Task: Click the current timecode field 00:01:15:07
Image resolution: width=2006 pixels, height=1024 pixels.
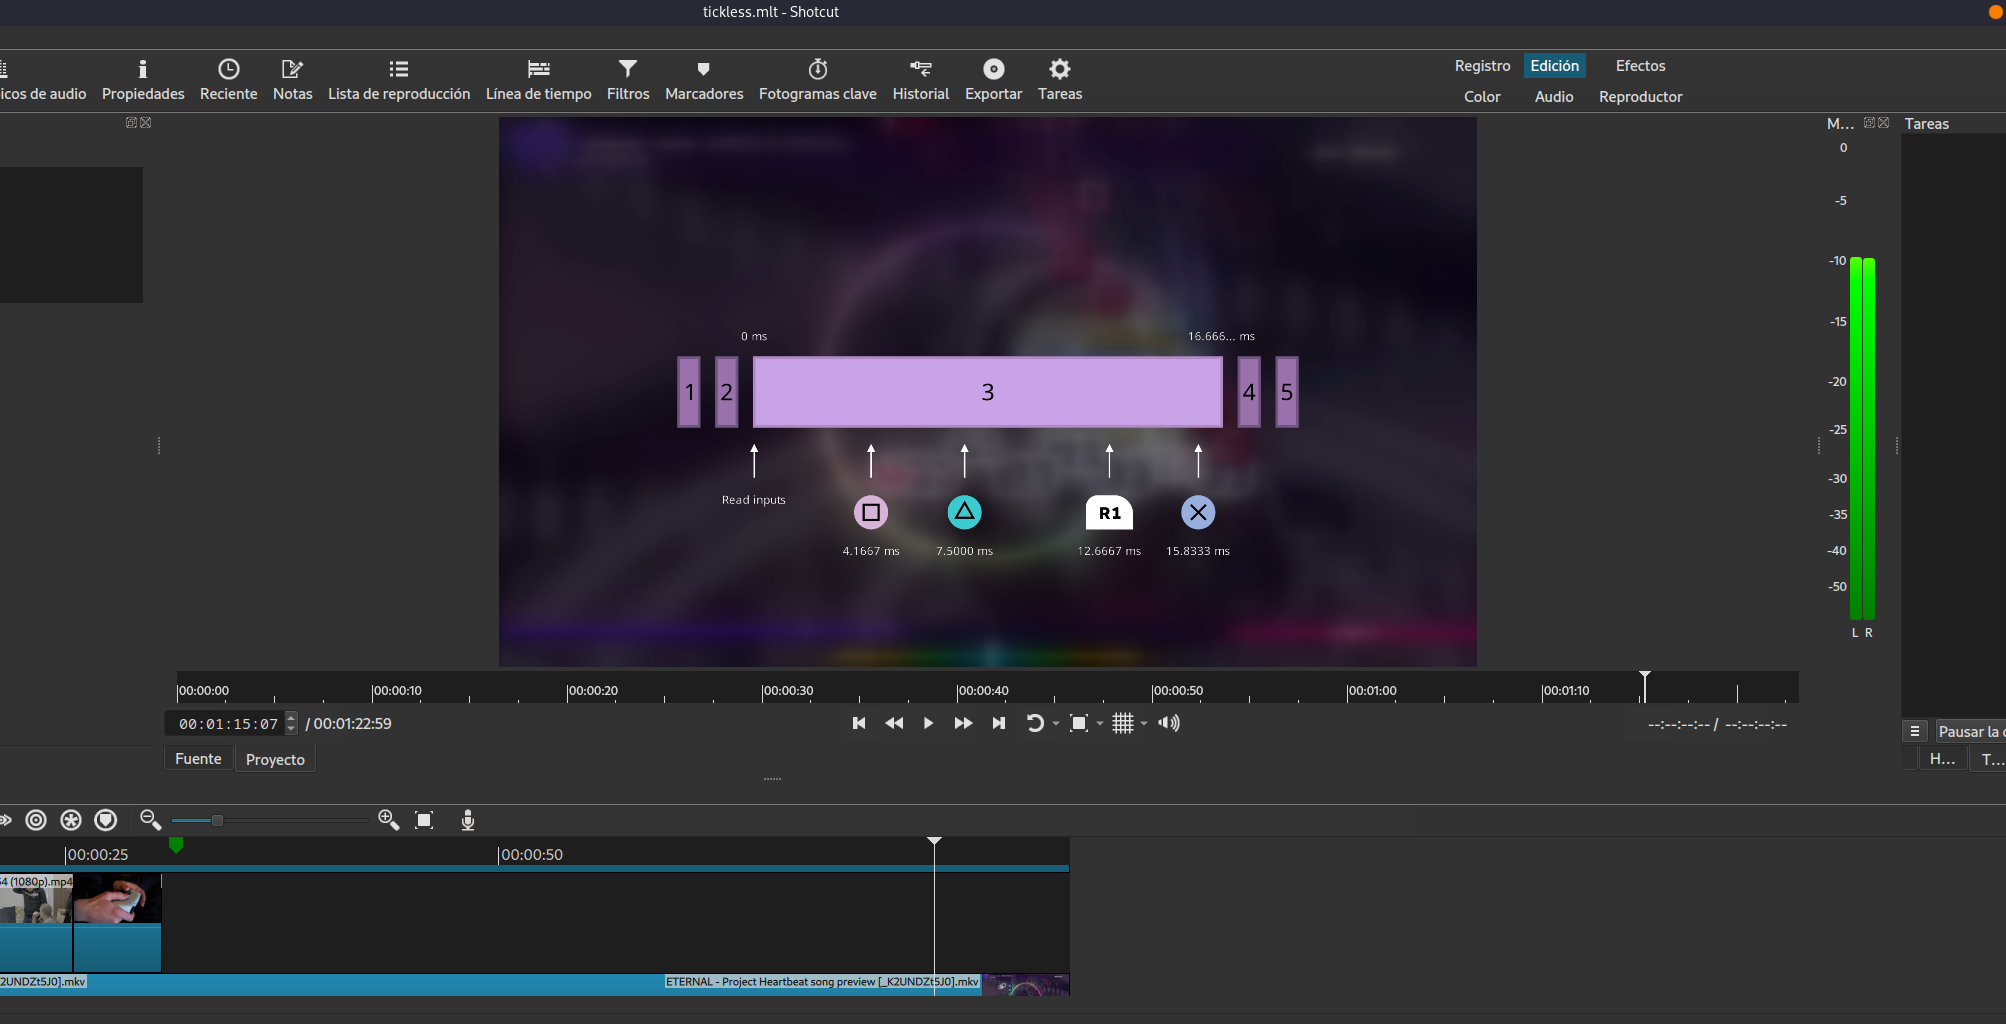Action: tap(227, 724)
